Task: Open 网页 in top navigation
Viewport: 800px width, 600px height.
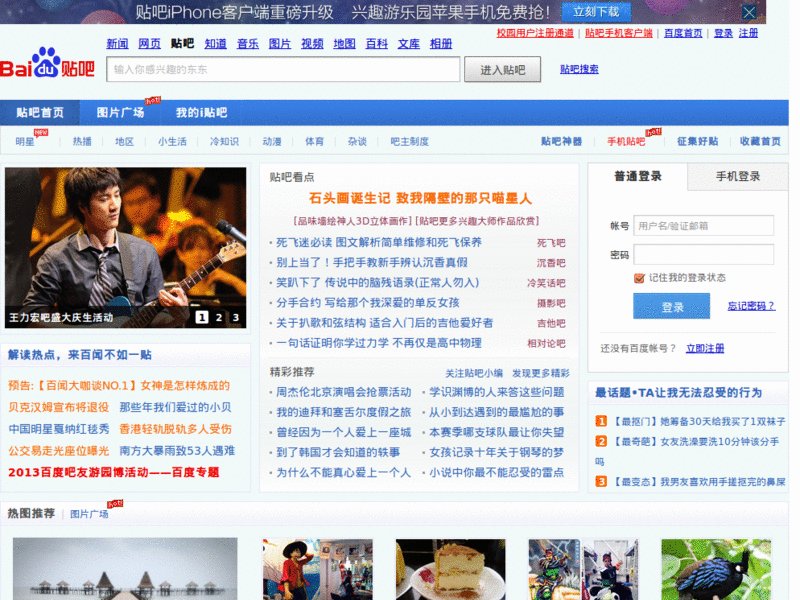Action: 149,44
